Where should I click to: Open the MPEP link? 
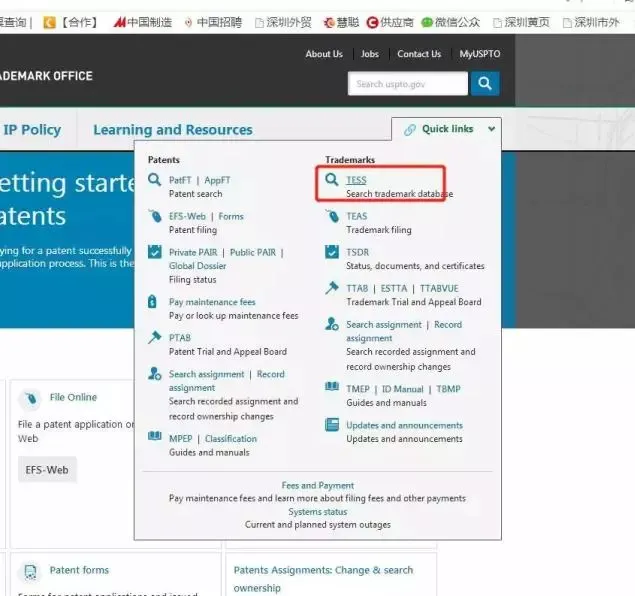tap(181, 439)
